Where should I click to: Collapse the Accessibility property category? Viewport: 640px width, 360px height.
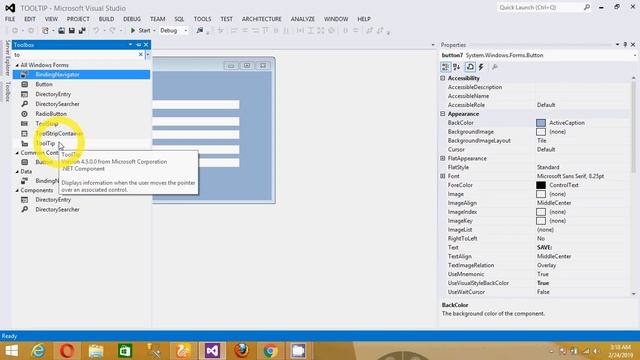click(x=443, y=78)
